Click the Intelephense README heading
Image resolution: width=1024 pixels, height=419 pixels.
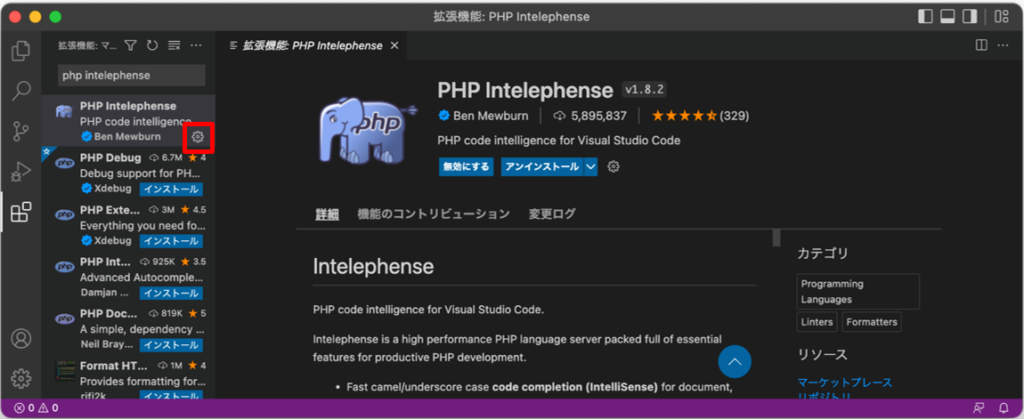373,266
